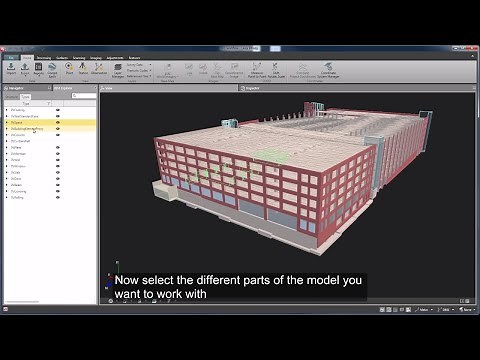
Task: Select the Point creation tool
Action: 69,68
